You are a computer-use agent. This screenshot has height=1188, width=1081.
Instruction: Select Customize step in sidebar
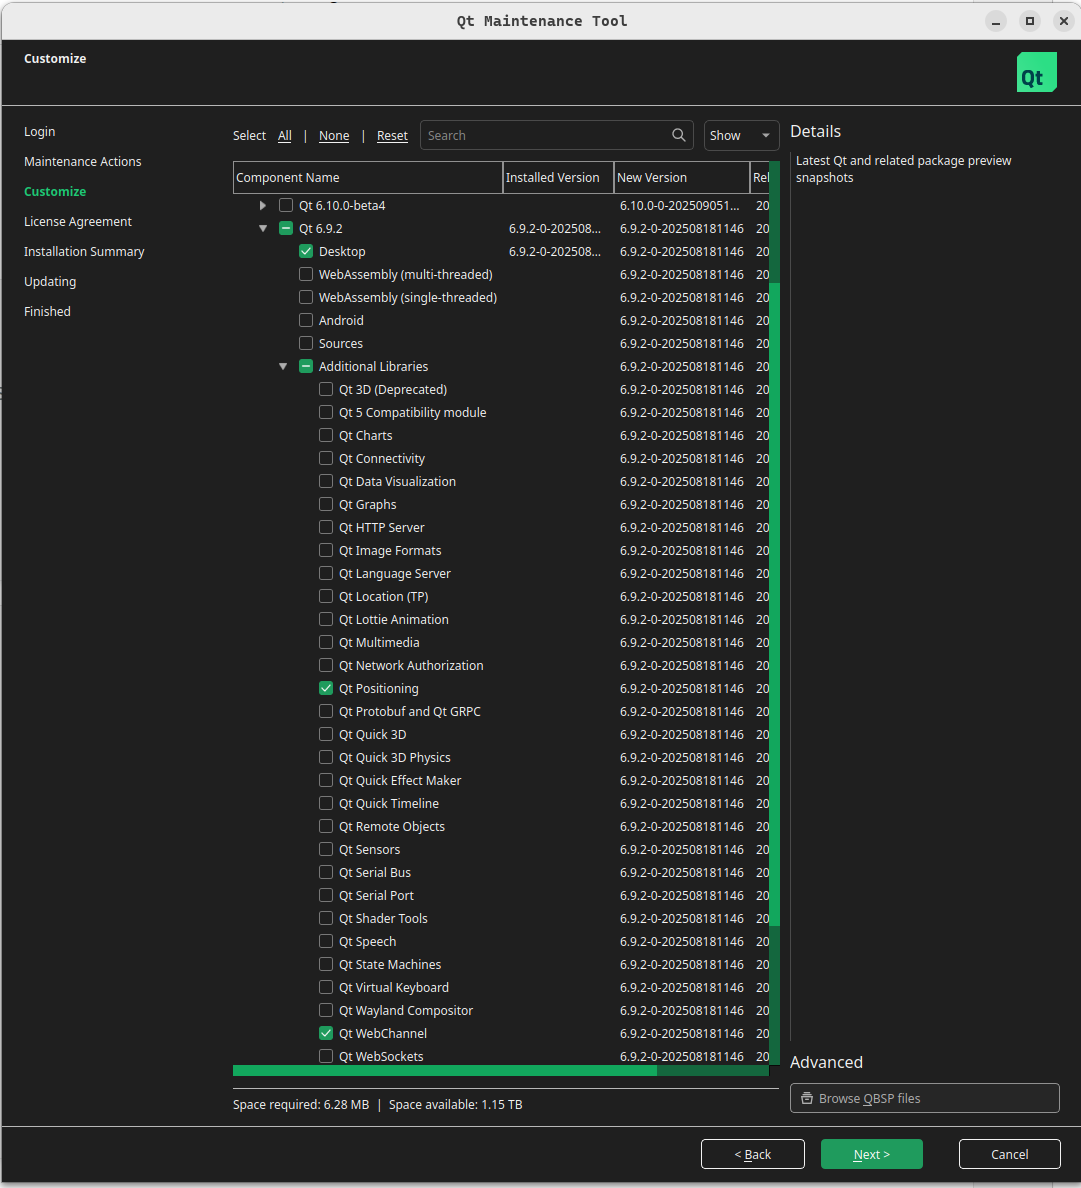pos(55,192)
